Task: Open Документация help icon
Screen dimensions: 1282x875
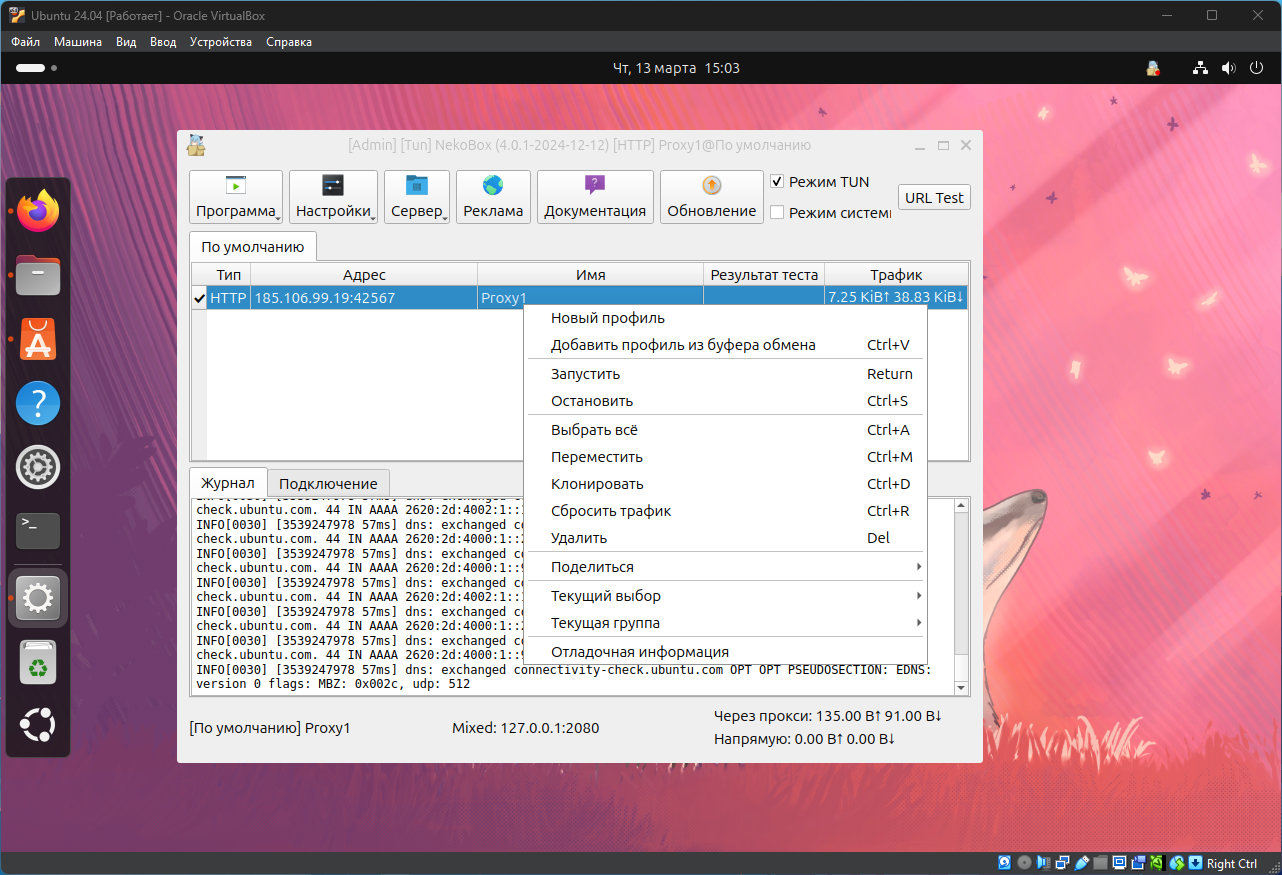Action: pyautogui.click(x=595, y=185)
